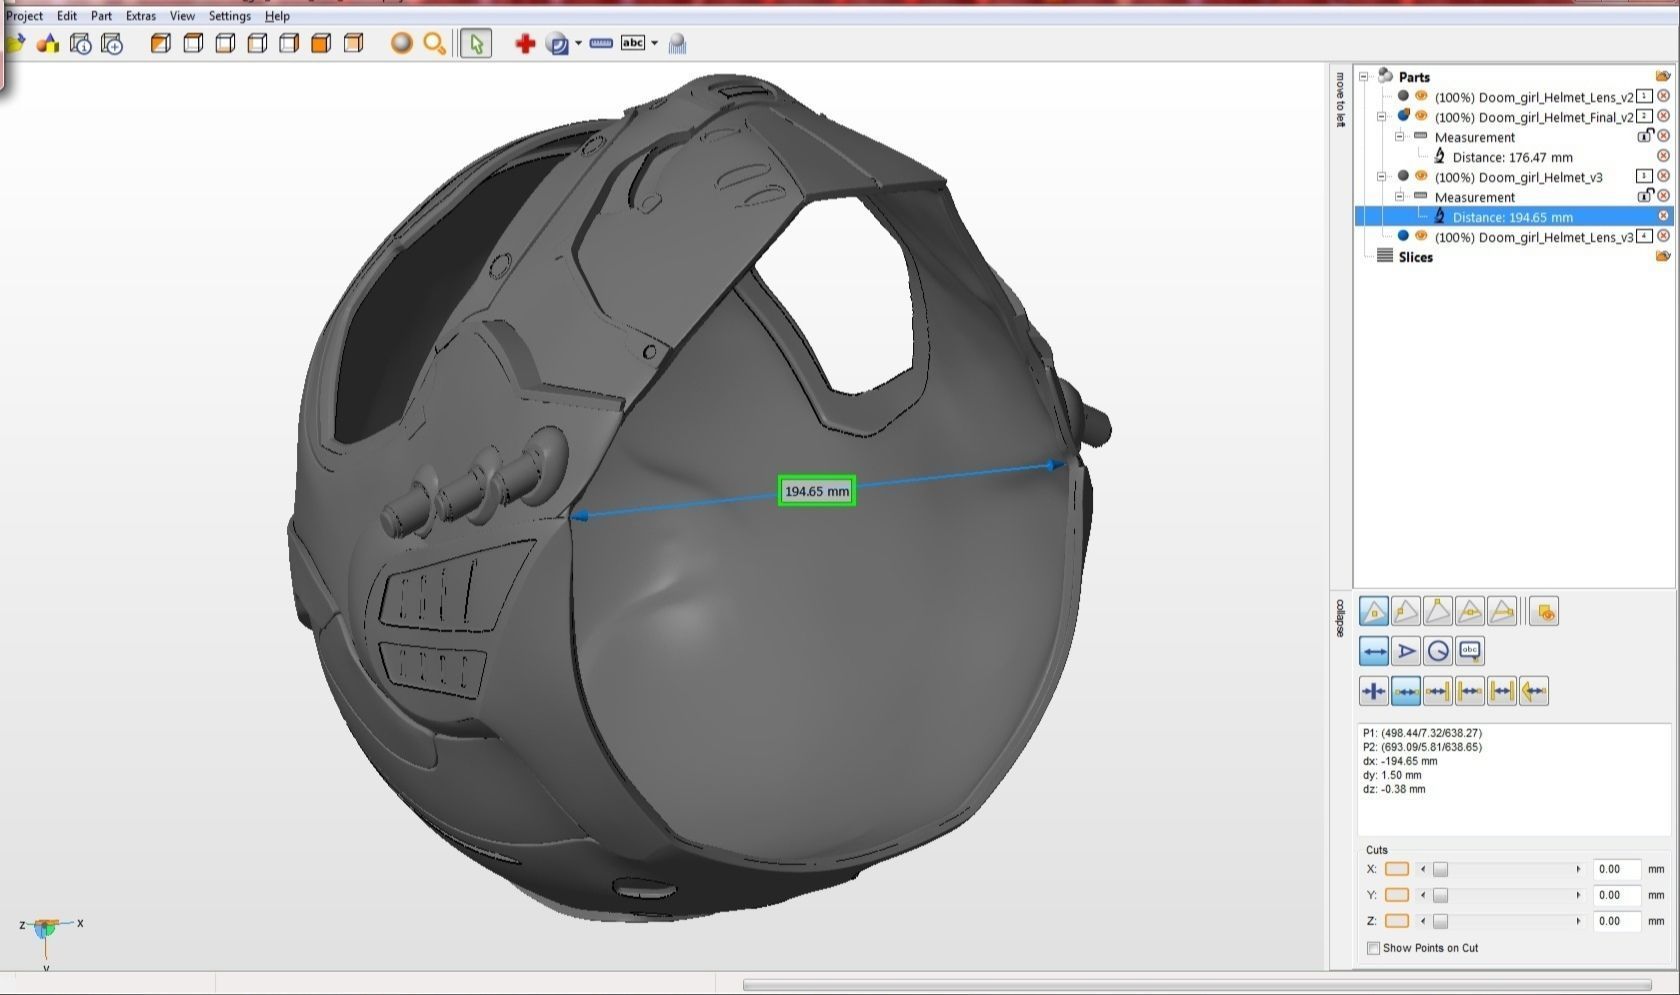Click the magnifying glass zoom icon
The image size is (1680, 995).
click(x=434, y=43)
